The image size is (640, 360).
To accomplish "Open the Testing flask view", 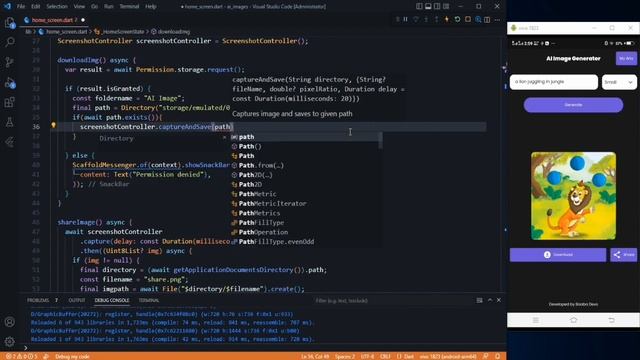I will [x=9, y=122].
